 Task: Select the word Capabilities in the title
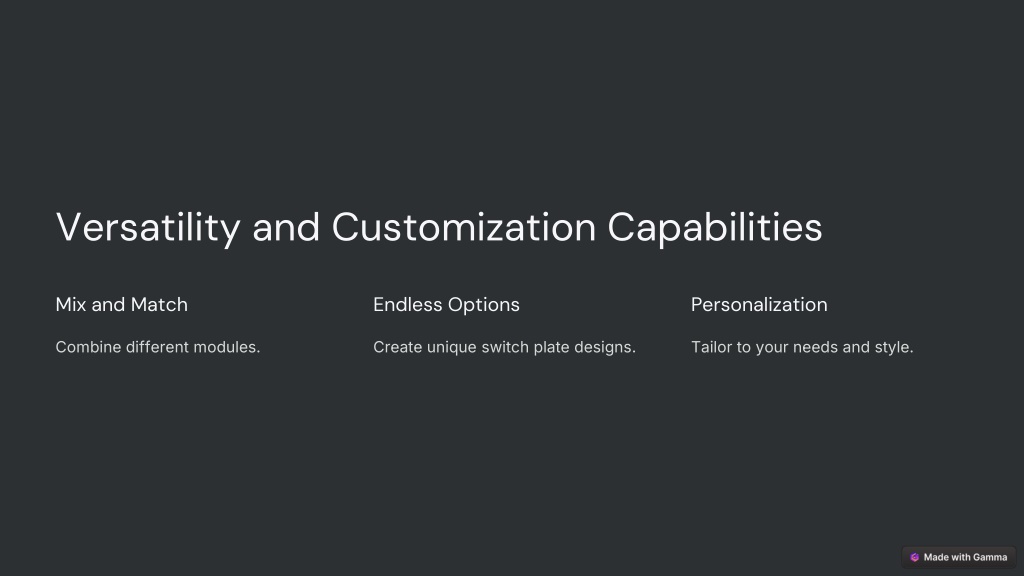point(714,228)
